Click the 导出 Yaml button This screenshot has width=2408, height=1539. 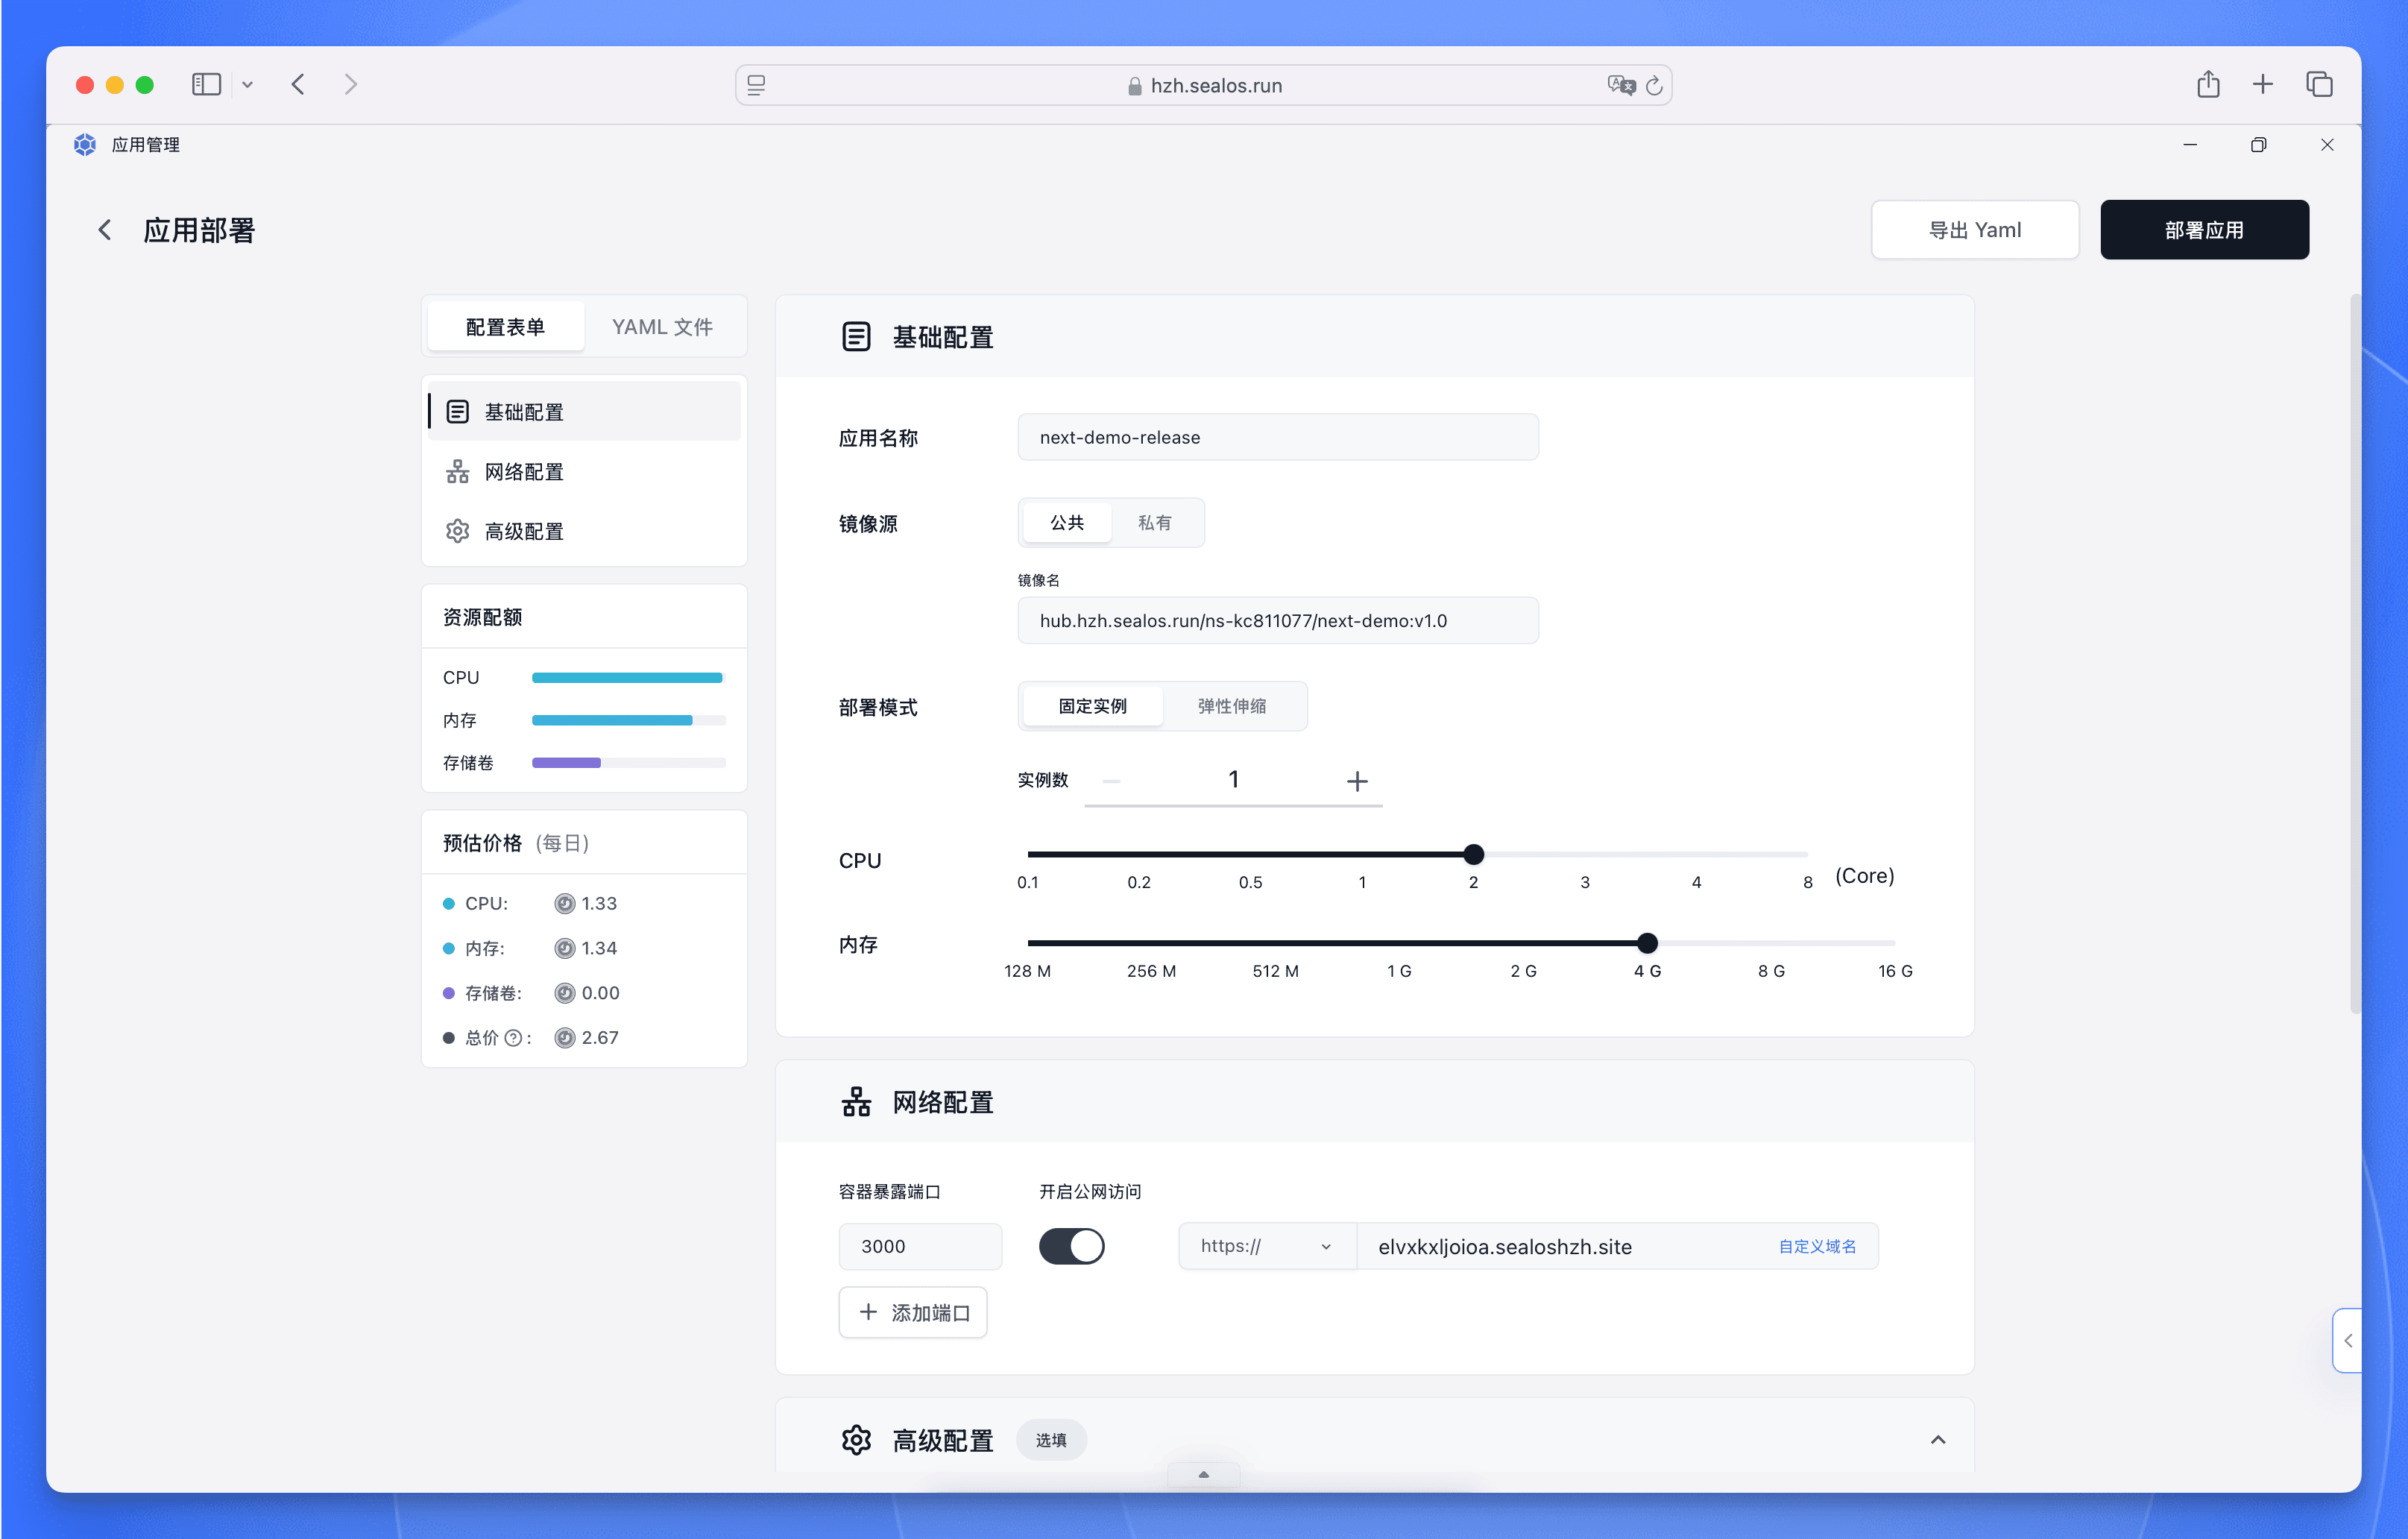1975,230
